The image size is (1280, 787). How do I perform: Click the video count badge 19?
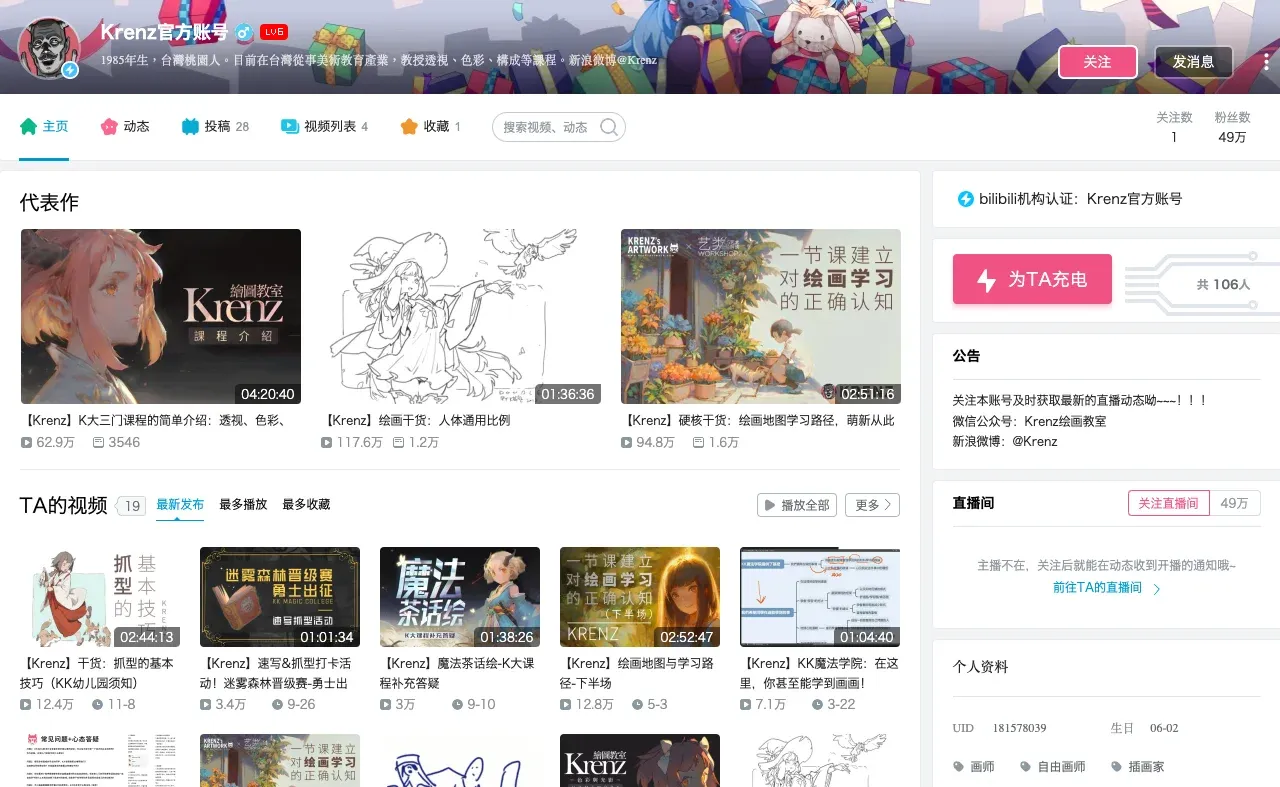point(132,506)
